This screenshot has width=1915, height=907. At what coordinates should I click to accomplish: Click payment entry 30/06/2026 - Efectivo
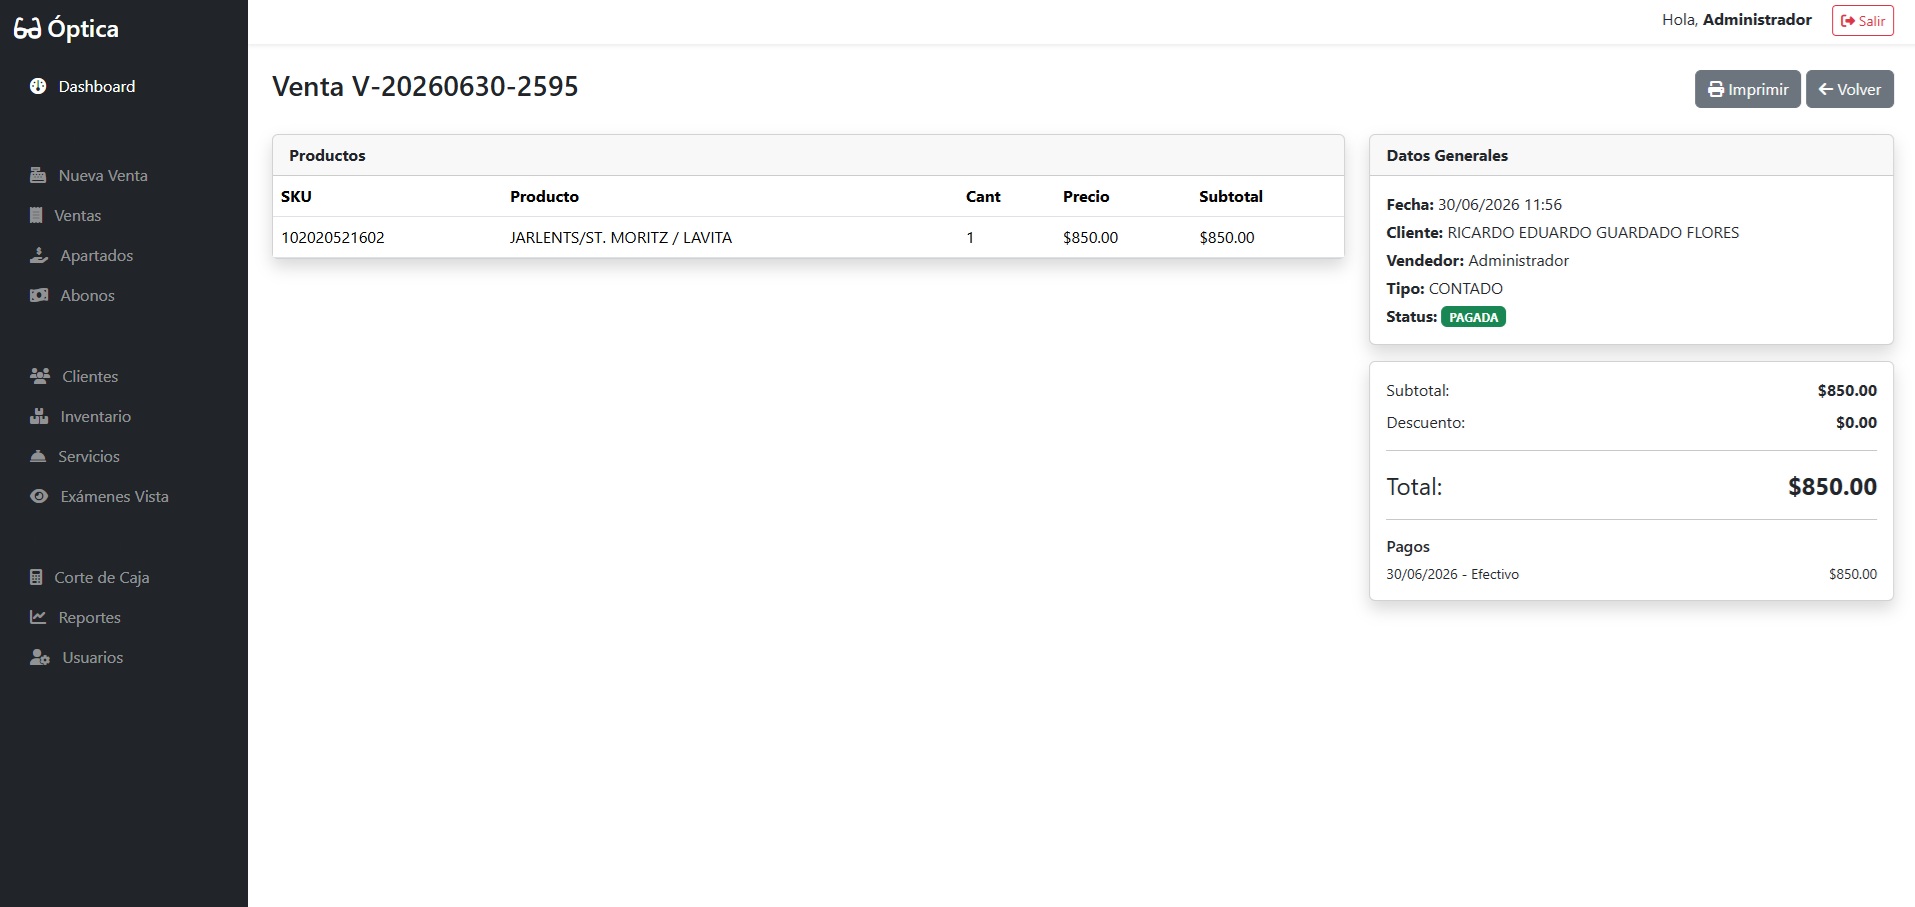pos(1452,574)
